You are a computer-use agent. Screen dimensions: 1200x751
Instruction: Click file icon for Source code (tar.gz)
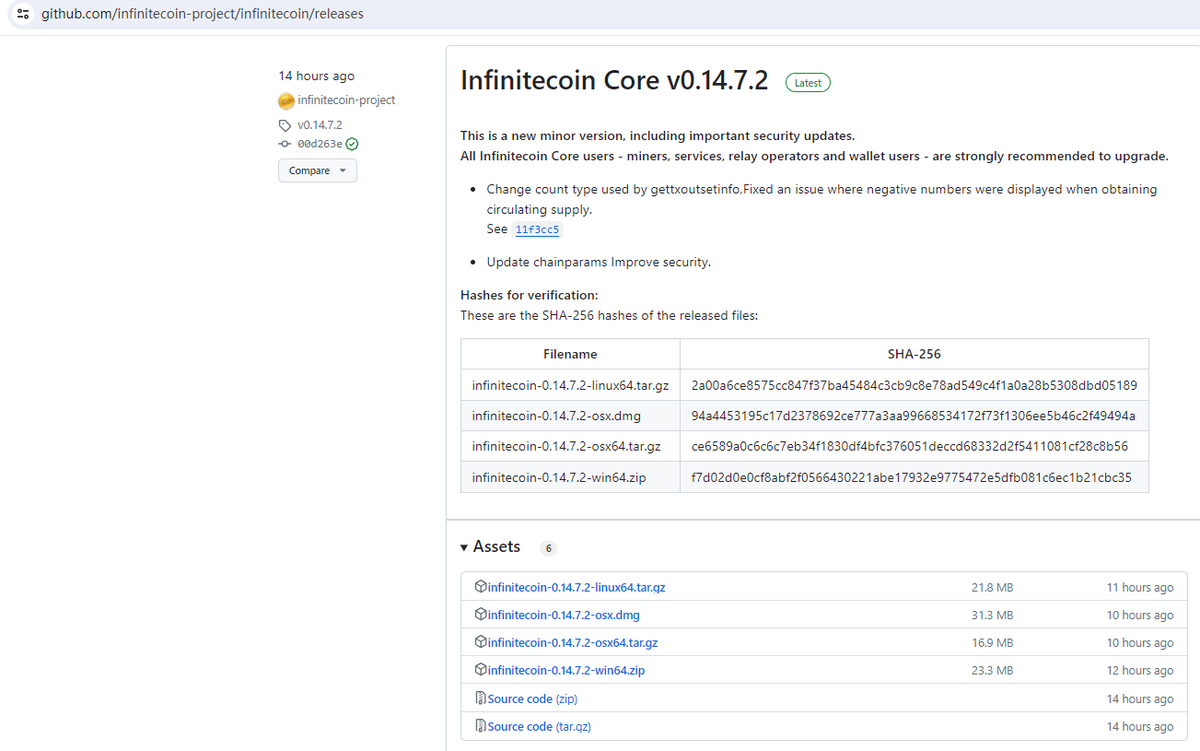[480, 726]
